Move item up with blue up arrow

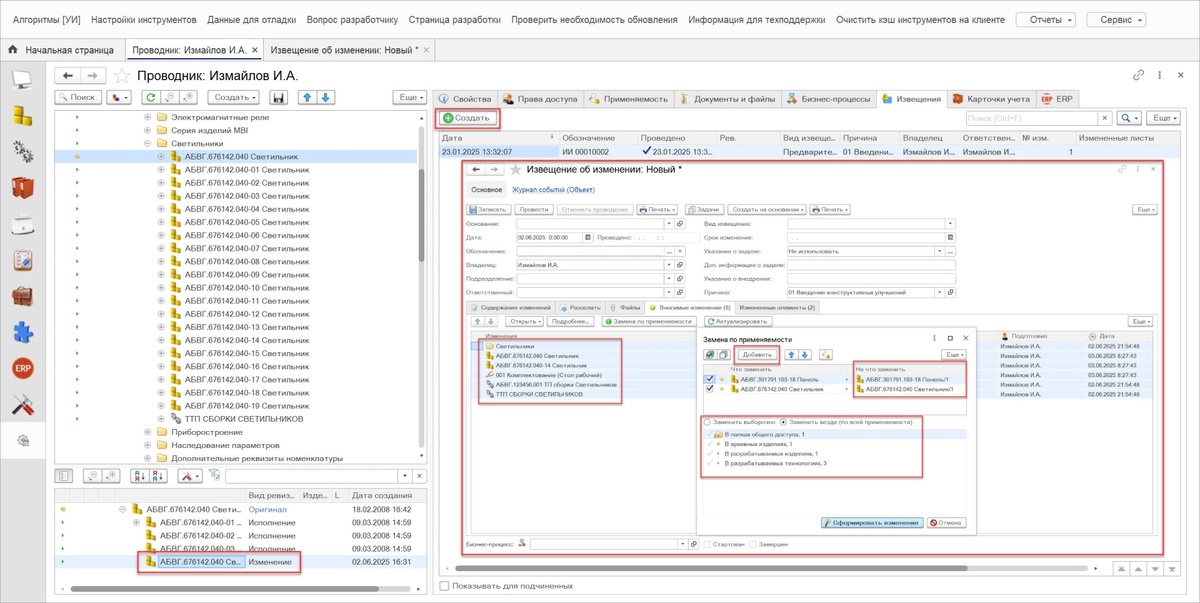pos(308,97)
